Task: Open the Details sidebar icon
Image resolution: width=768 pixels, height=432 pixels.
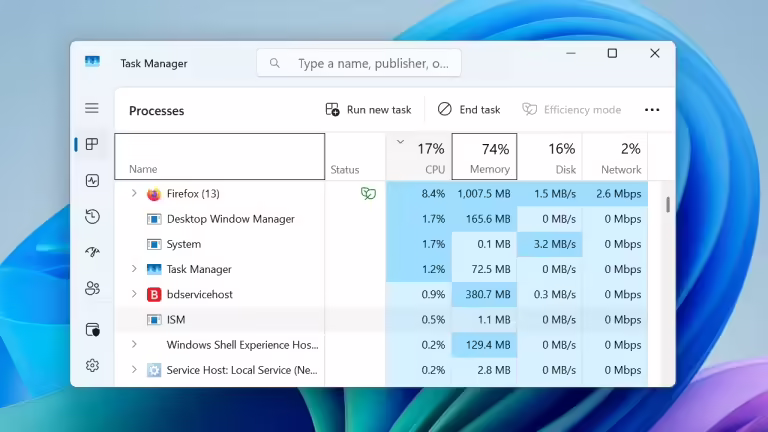Action: point(92,330)
